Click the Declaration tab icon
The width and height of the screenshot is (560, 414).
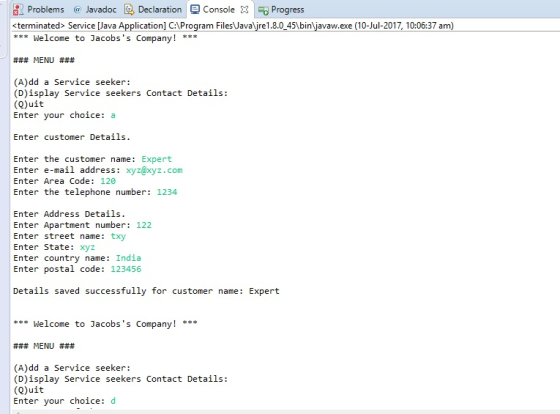pos(129,10)
